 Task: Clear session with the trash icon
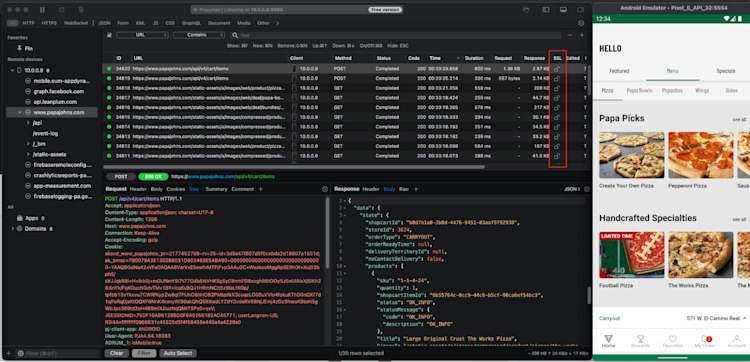pos(81,10)
